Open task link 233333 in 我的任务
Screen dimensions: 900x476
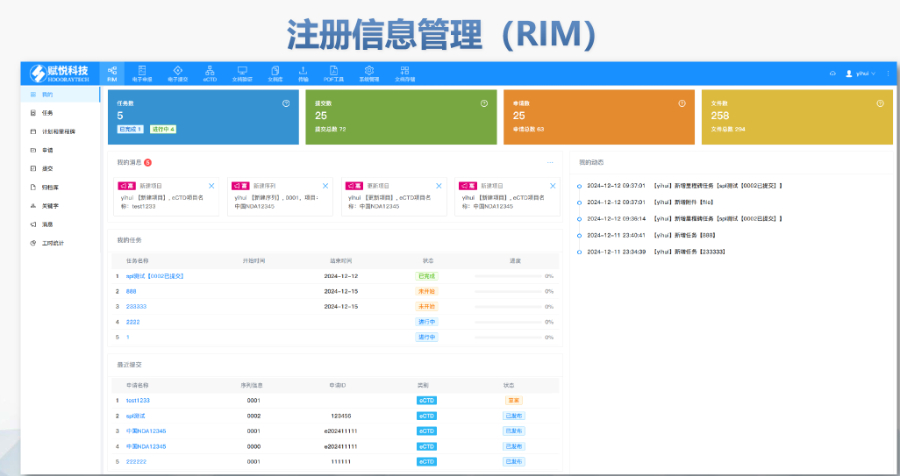pos(136,306)
